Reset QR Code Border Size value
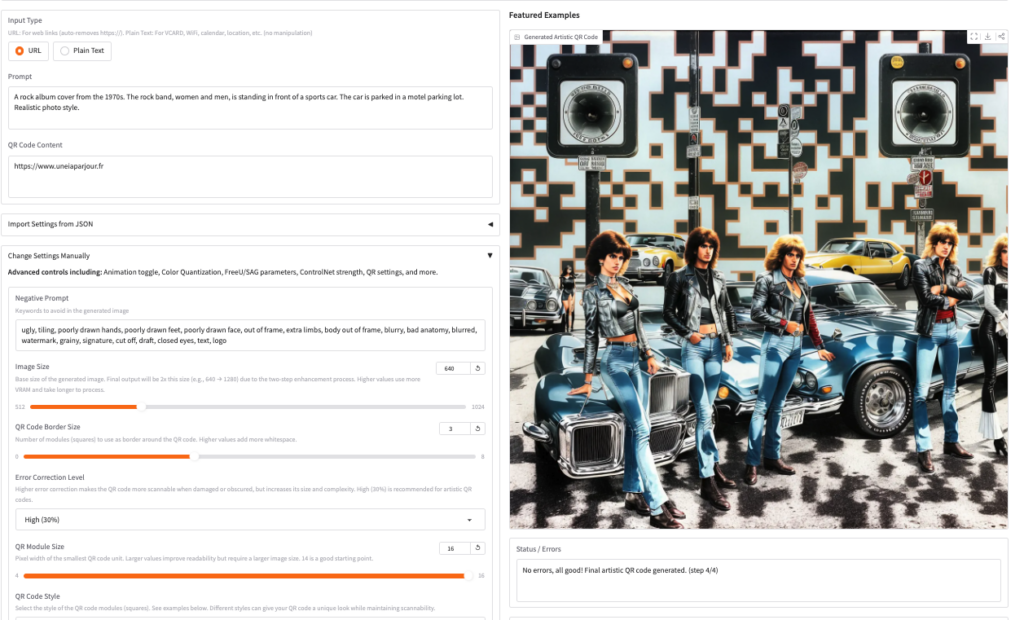Image resolution: width=1024 pixels, height=620 pixels. tap(478, 429)
